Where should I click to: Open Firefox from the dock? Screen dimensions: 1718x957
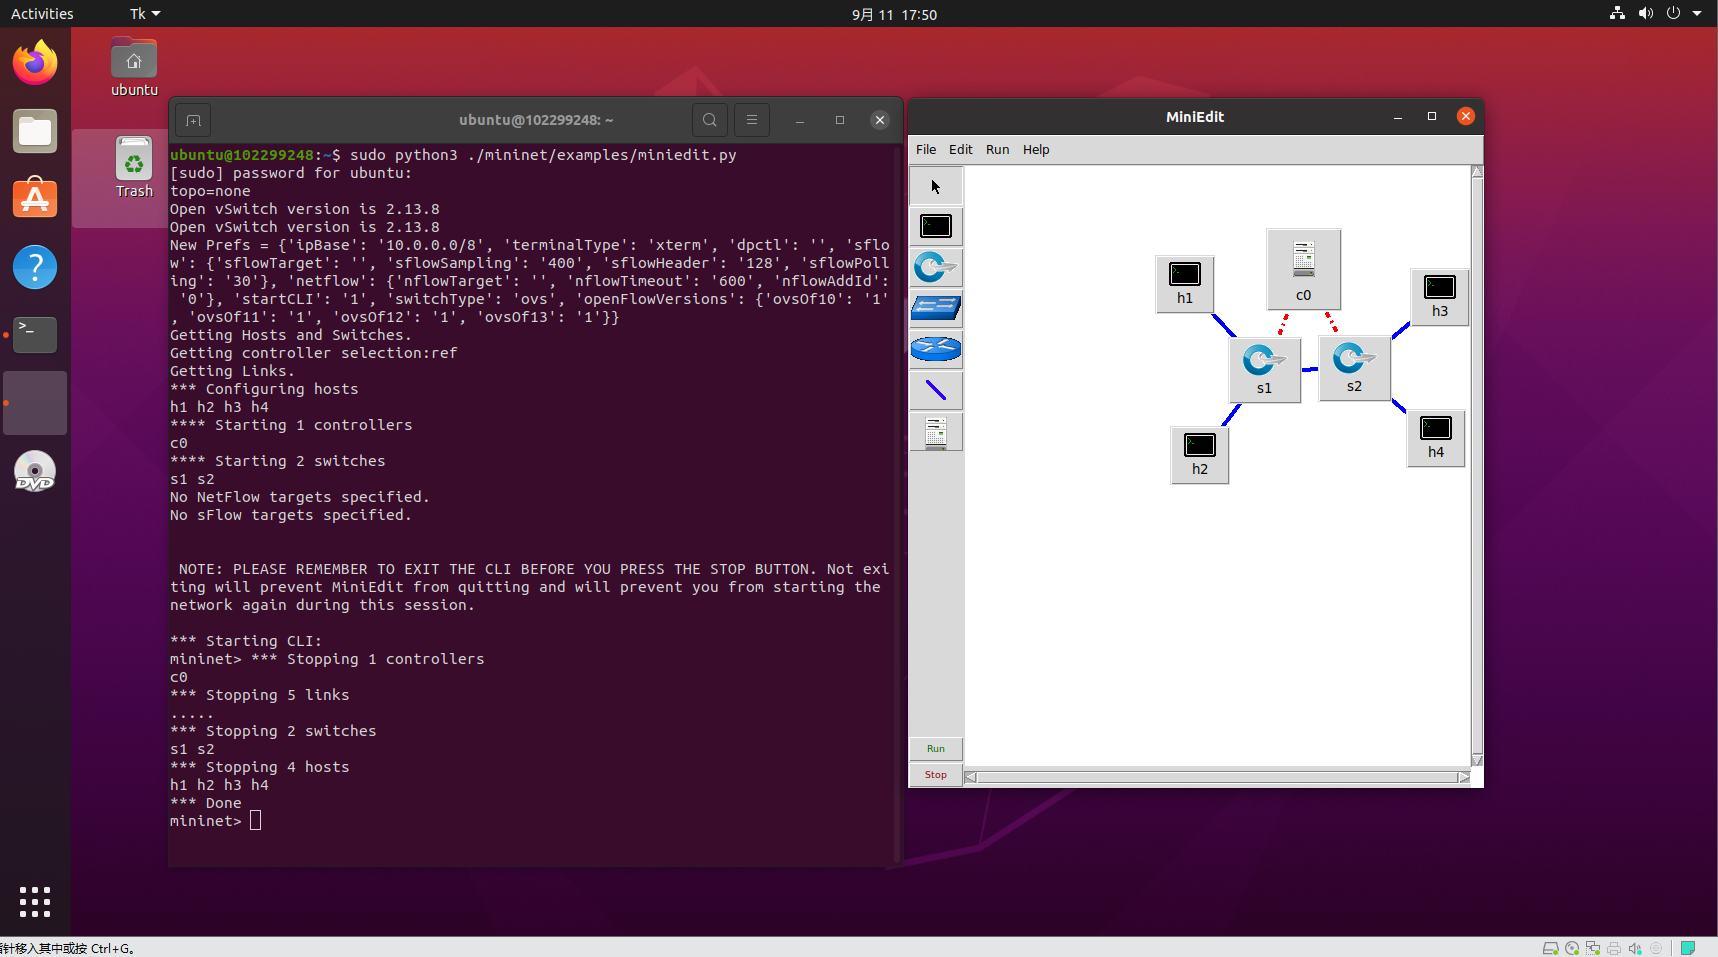coord(35,63)
